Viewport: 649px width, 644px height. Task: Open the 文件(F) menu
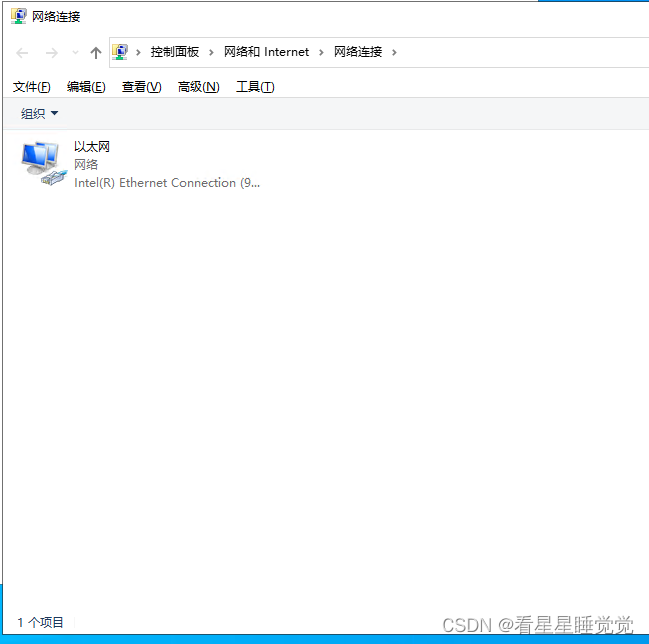(x=31, y=87)
